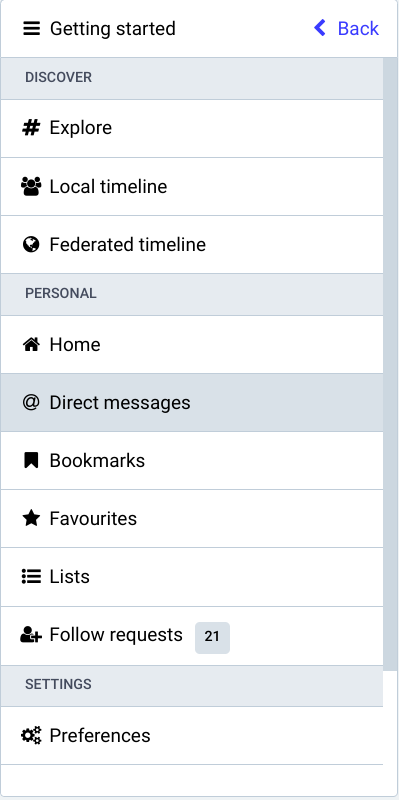The height and width of the screenshot is (800, 399).
Task: Click the globe icon for Federated timeline
Action: click(x=31, y=245)
